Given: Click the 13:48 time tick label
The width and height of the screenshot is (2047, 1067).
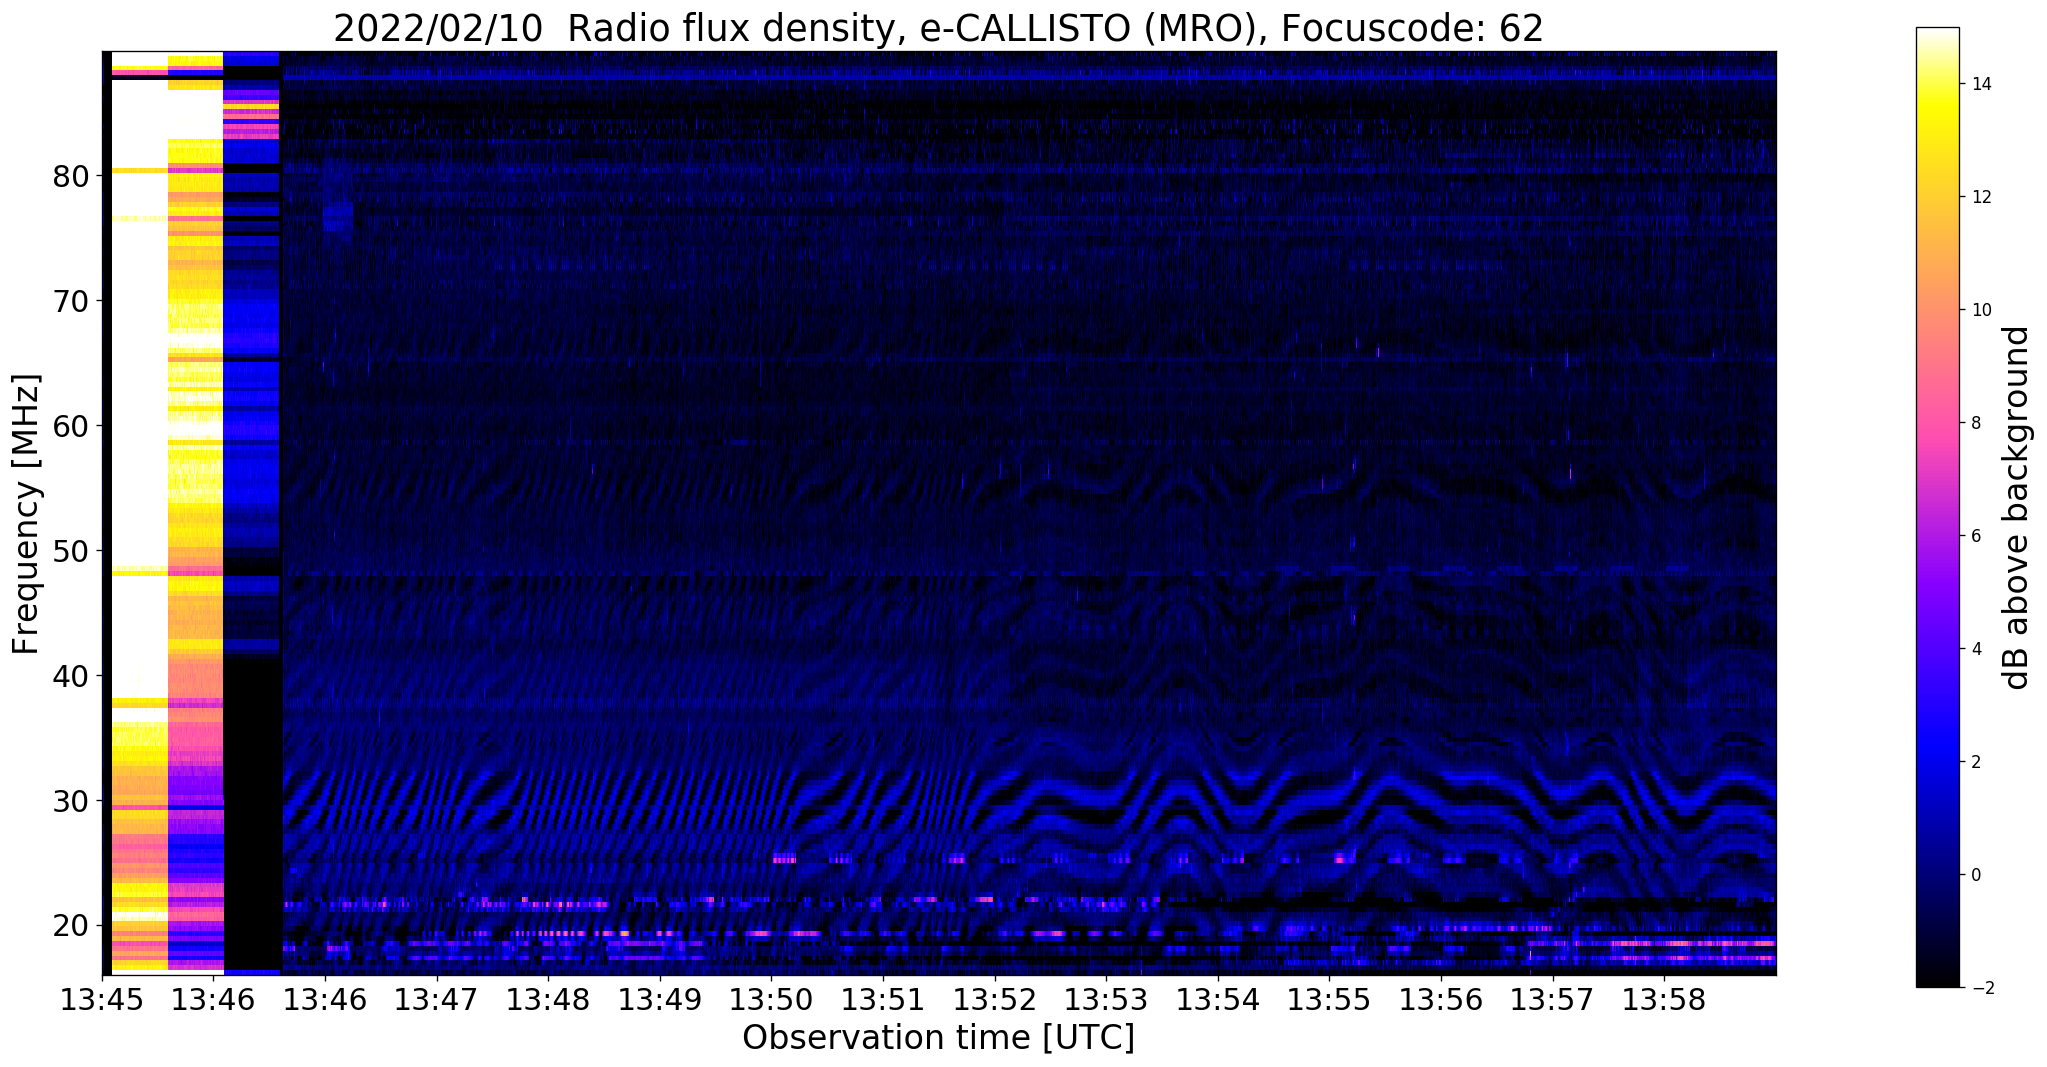Looking at the screenshot, I should pos(548,998).
